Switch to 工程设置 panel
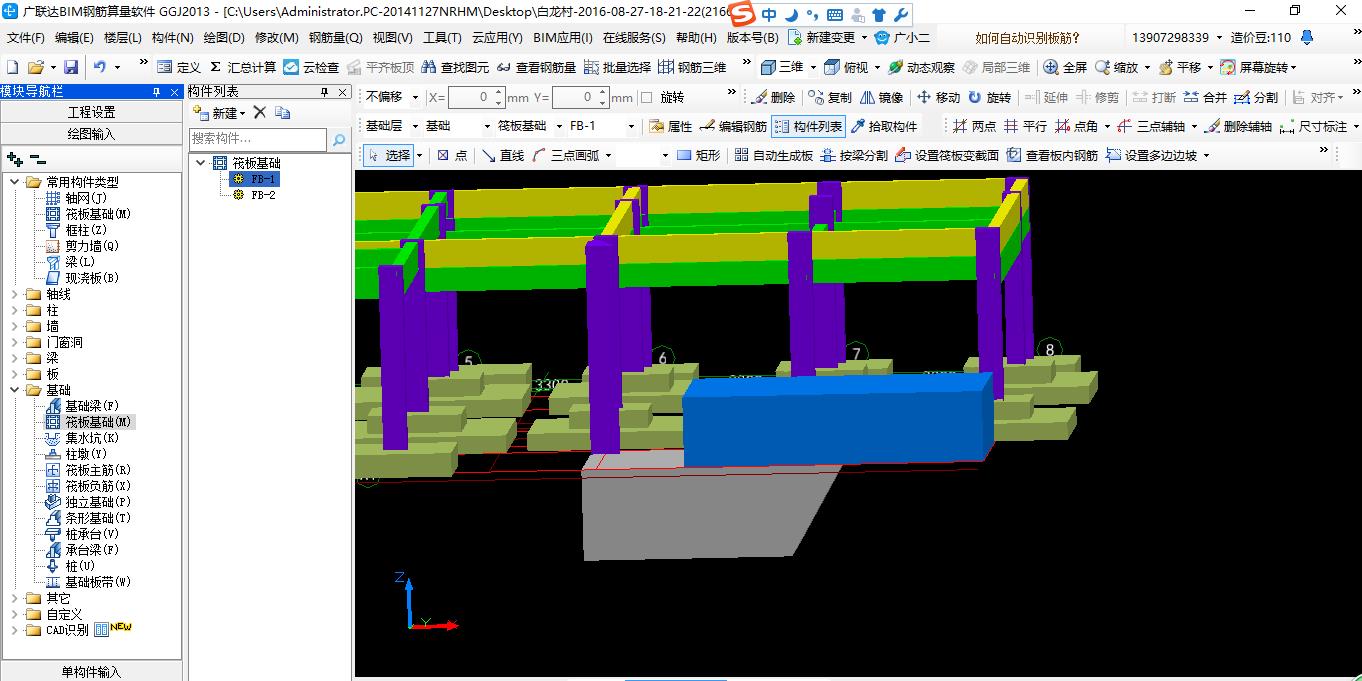1362x681 pixels. click(x=91, y=112)
